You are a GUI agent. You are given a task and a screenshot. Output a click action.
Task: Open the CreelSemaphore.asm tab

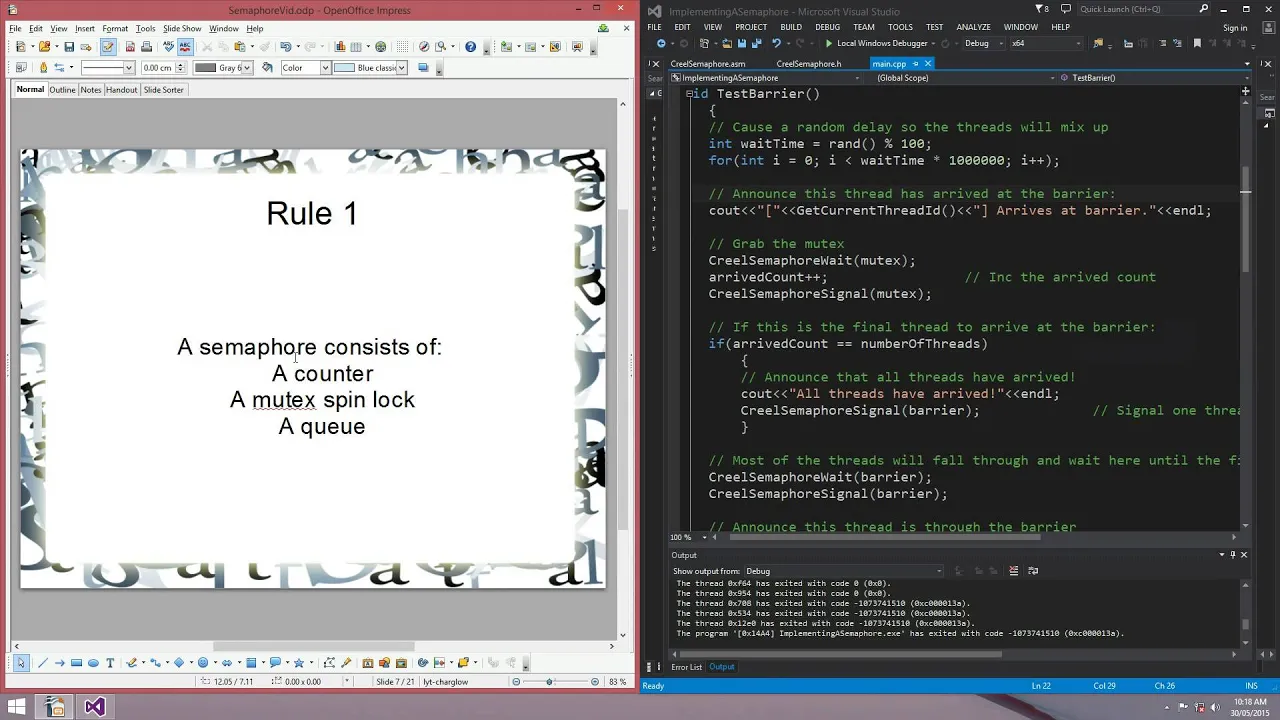coord(708,64)
